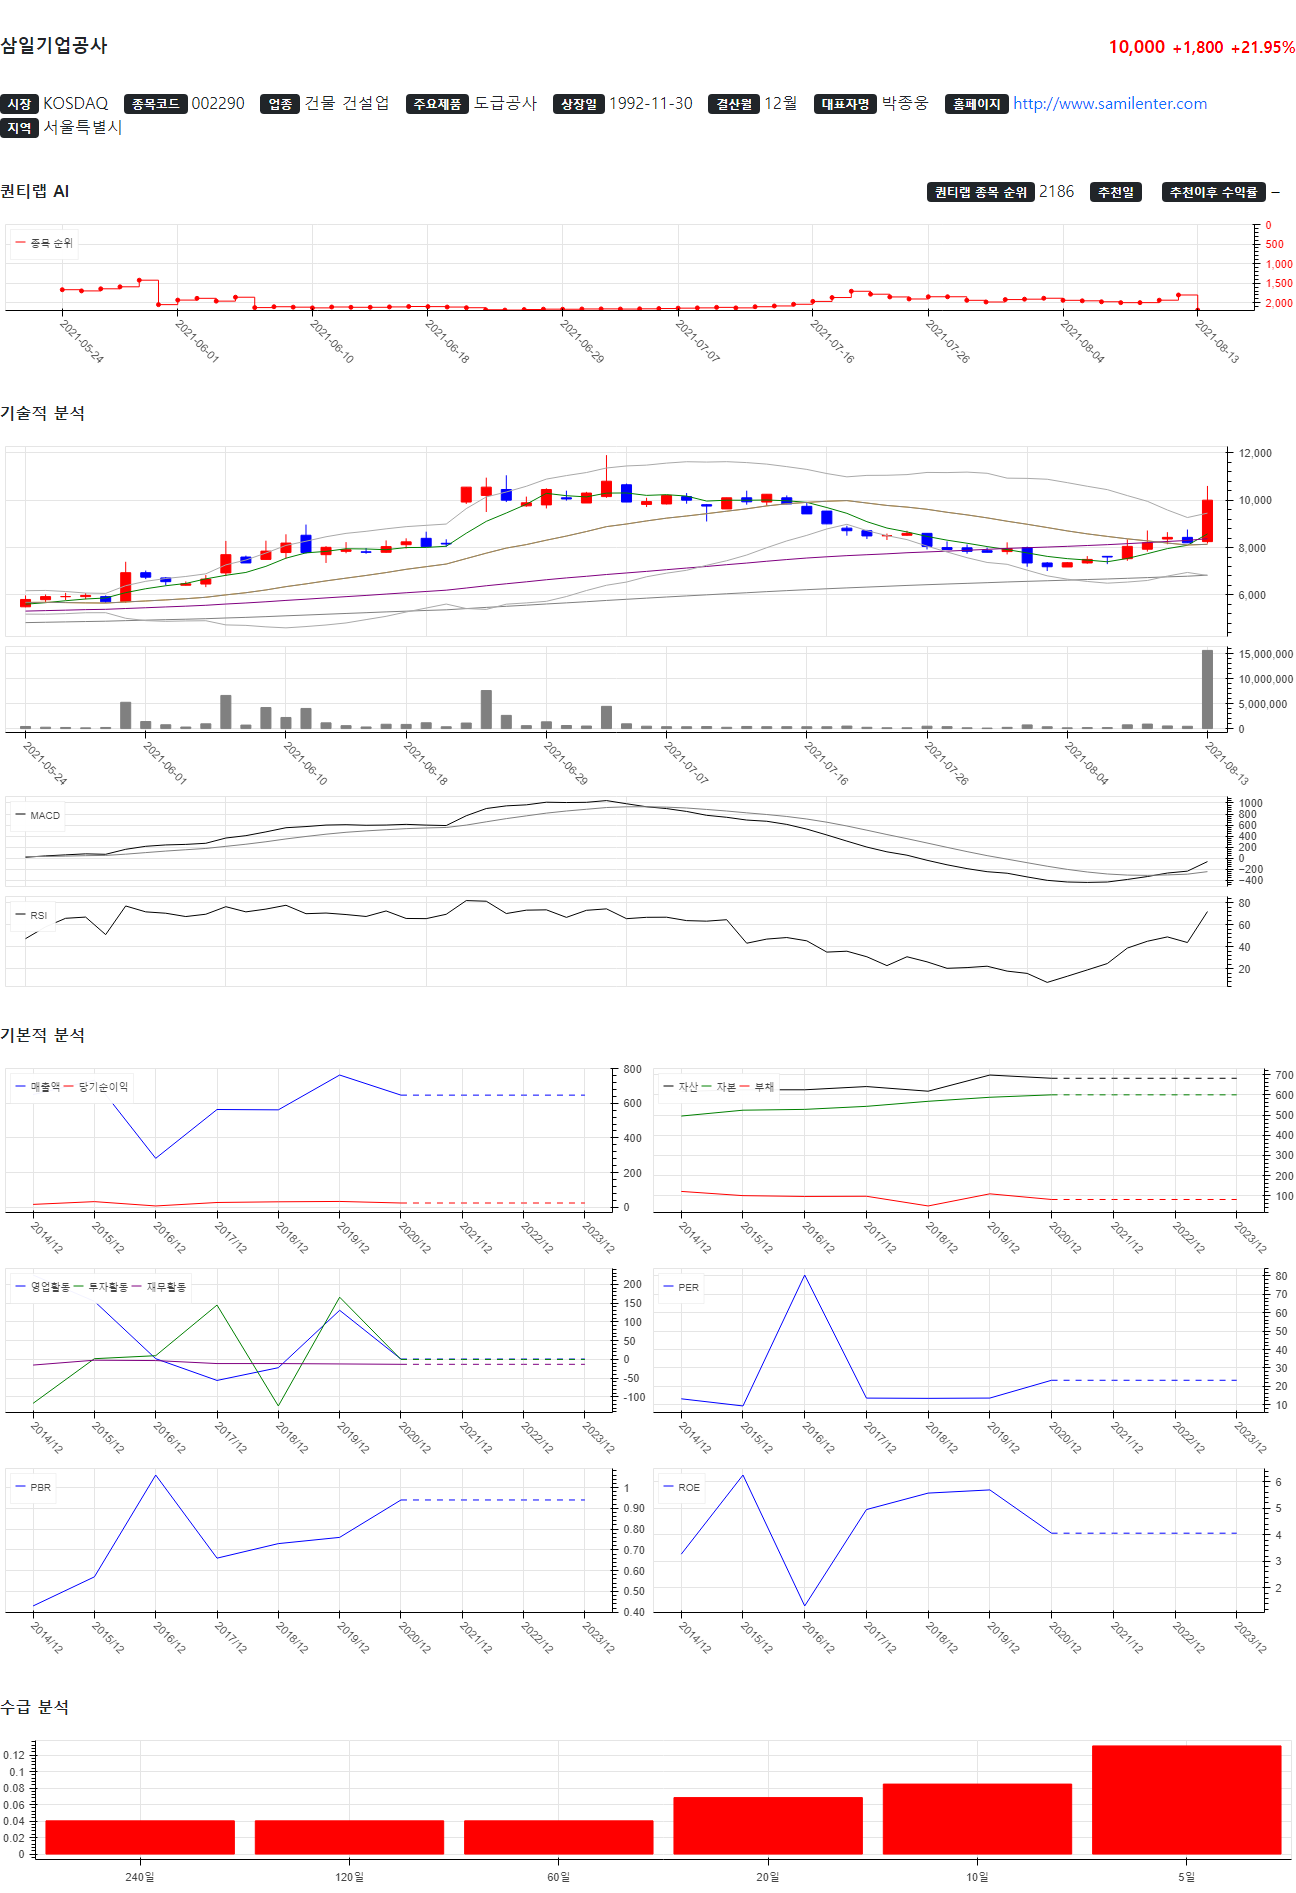1296x1893 pixels.
Task: Click the PER chart legend
Action: [x=682, y=1288]
